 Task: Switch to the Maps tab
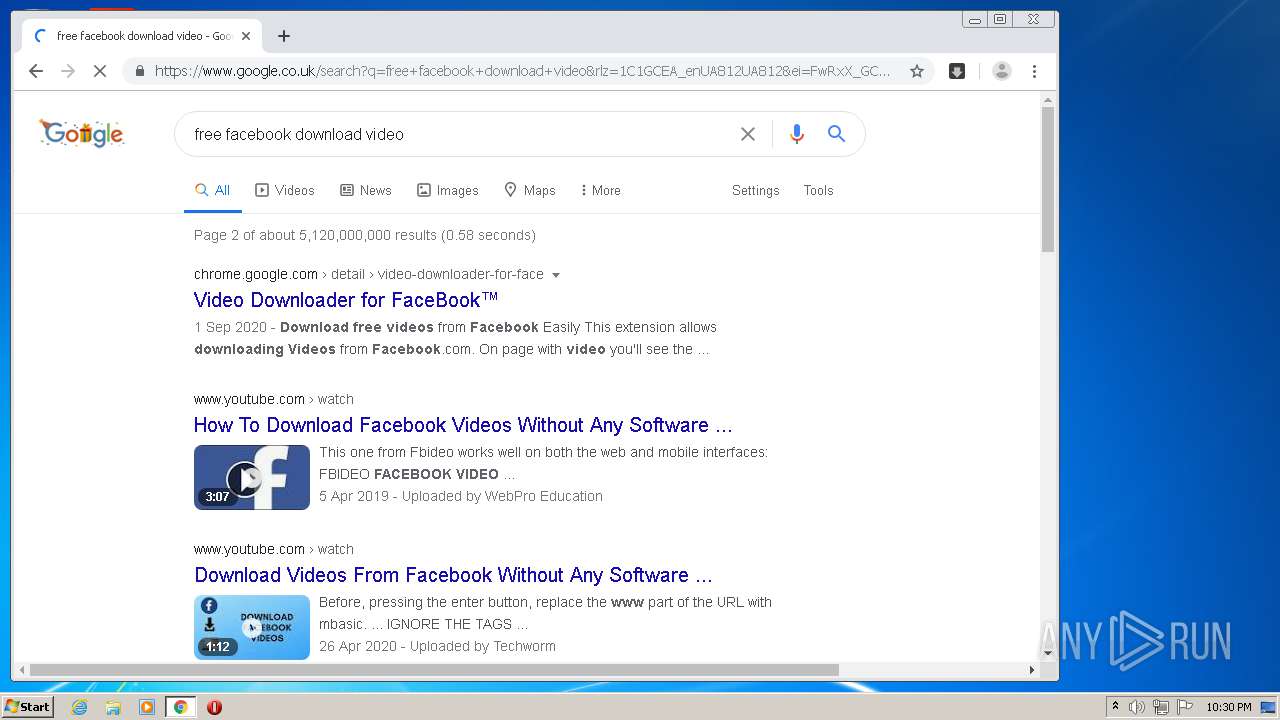pos(530,190)
